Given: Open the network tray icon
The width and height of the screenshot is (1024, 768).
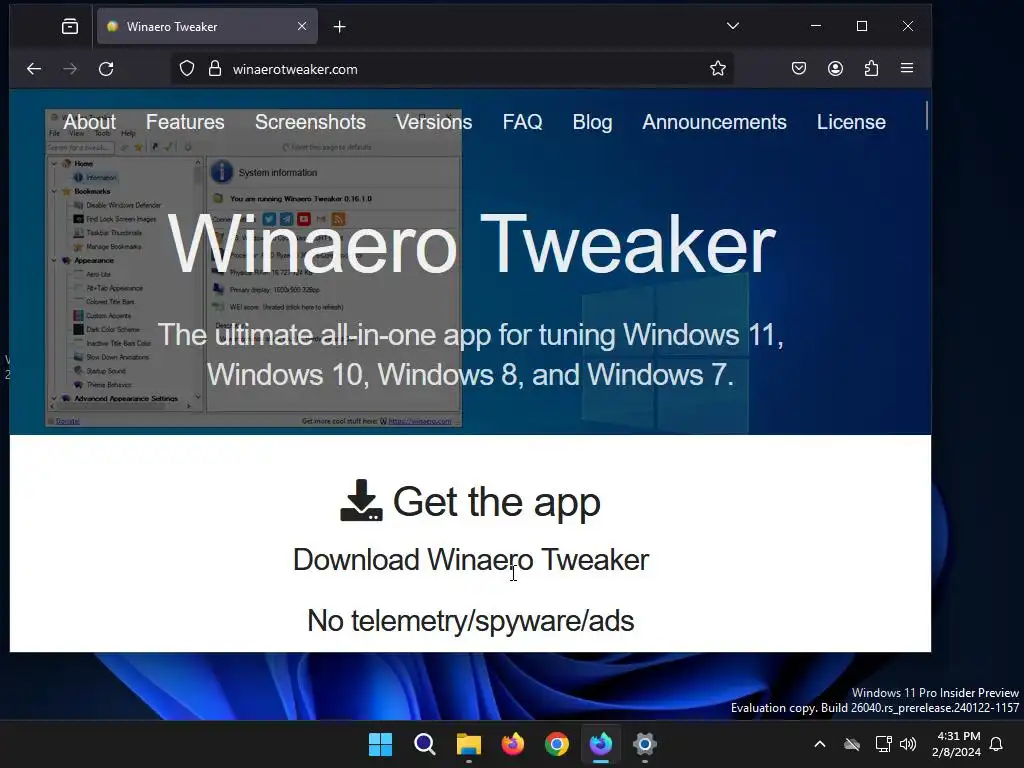Looking at the screenshot, I should coord(883,744).
